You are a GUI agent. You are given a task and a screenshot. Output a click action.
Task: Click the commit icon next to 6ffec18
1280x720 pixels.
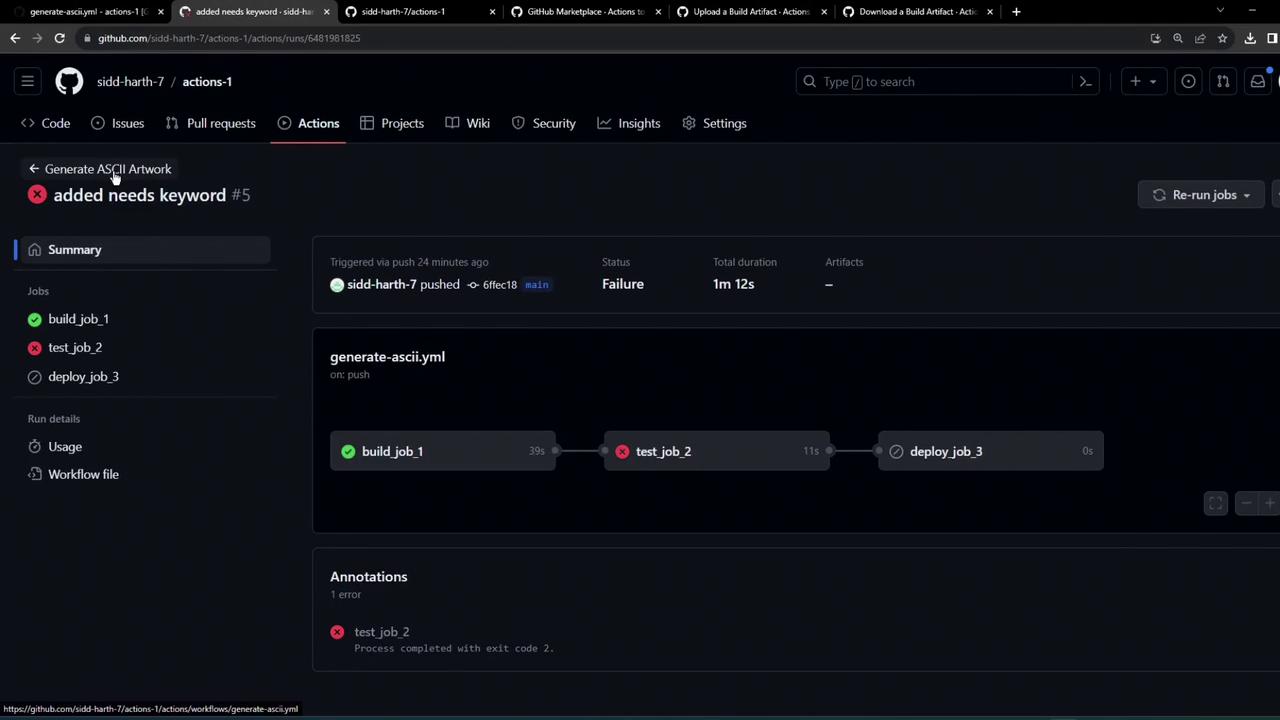pyautogui.click(x=473, y=285)
